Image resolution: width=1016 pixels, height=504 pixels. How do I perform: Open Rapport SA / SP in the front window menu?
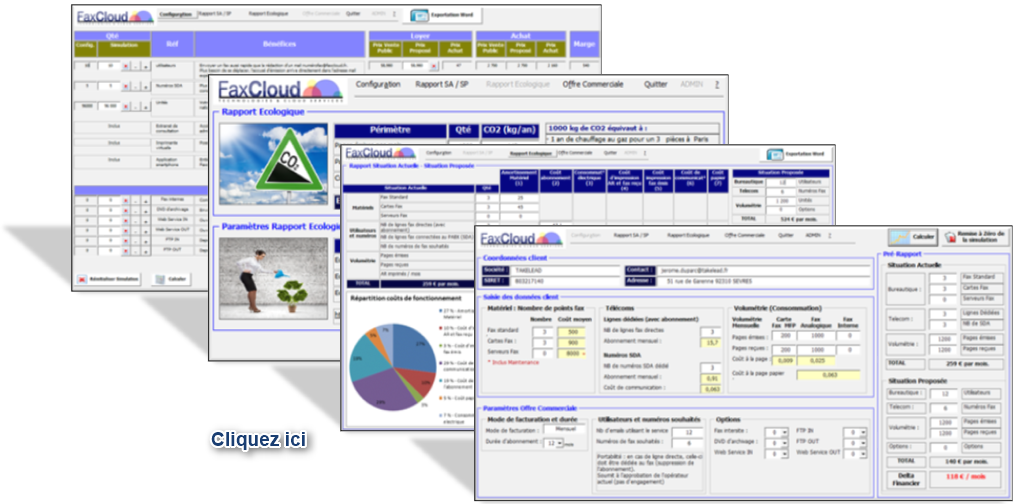[630, 236]
